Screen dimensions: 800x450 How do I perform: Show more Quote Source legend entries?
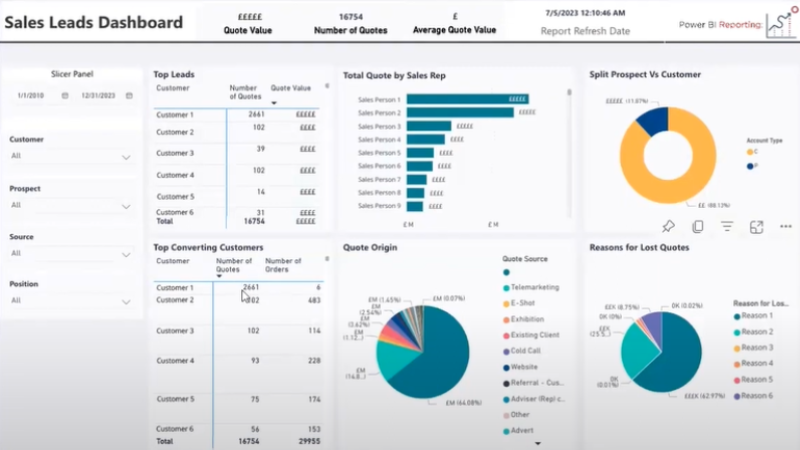537,443
